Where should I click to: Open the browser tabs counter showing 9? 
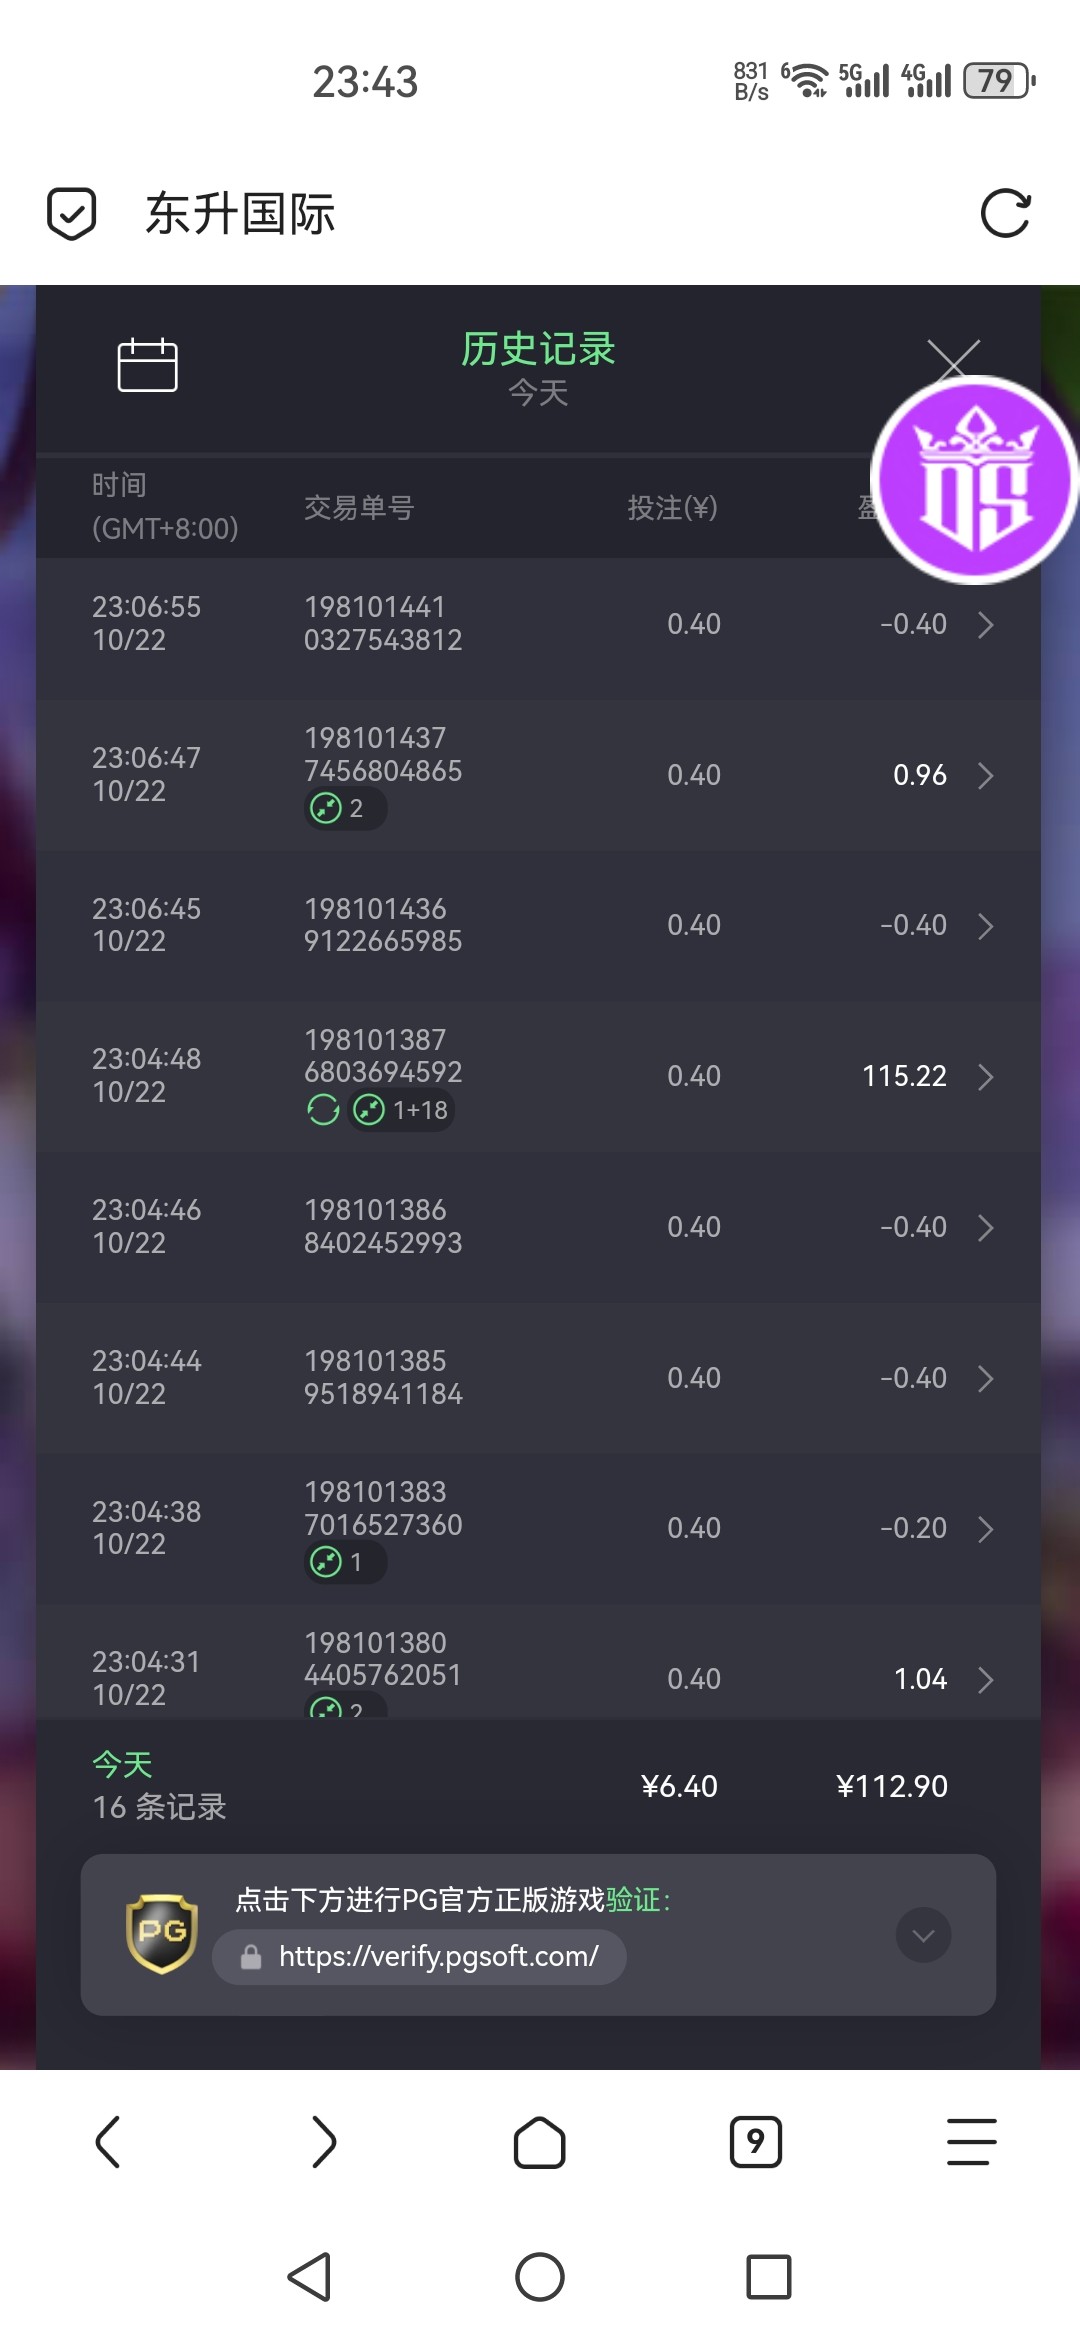756,2141
